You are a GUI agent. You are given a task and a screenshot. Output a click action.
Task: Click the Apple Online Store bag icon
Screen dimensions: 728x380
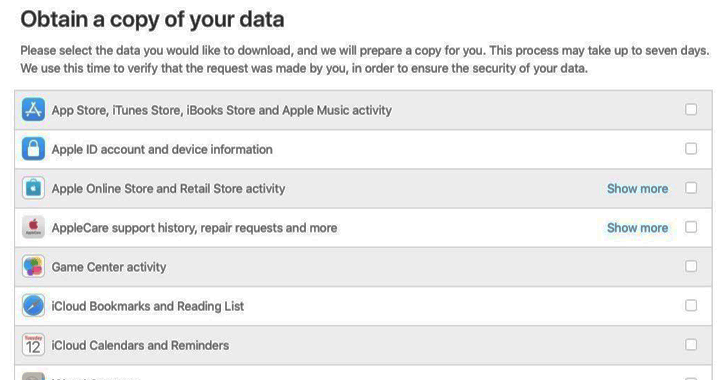coord(33,188)
